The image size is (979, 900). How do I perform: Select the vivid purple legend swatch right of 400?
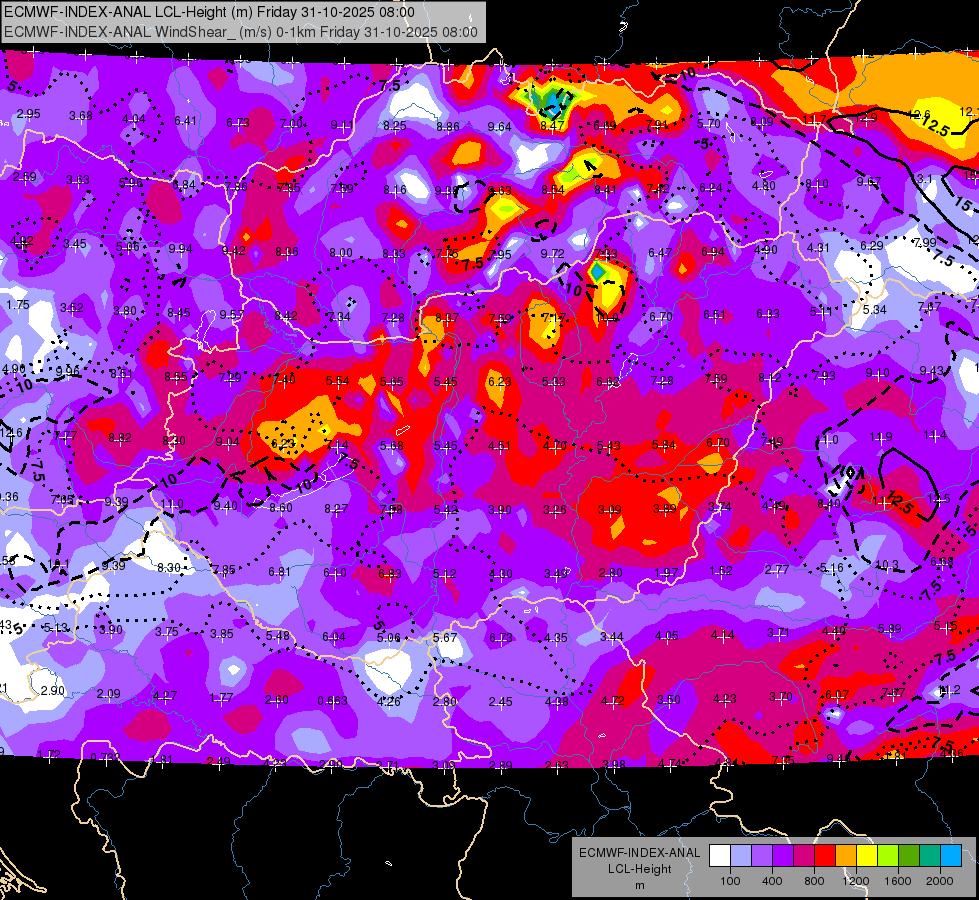click(x=783, y=855)
